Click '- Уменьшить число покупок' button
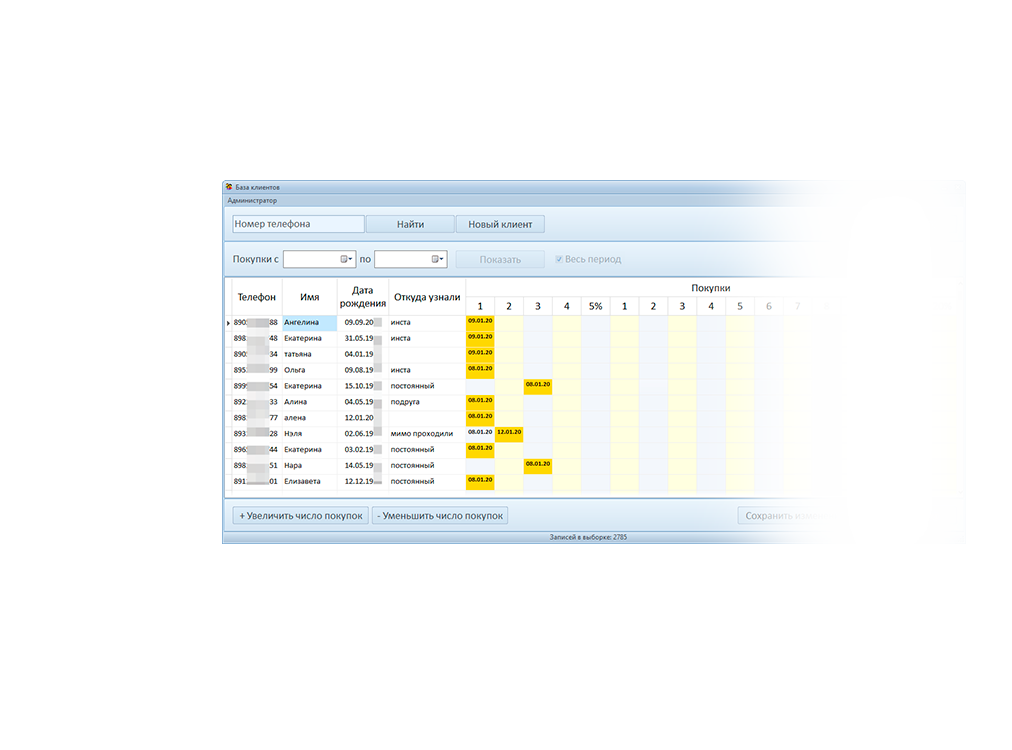This screenshot has width=1012, height=750. (440, 516)
